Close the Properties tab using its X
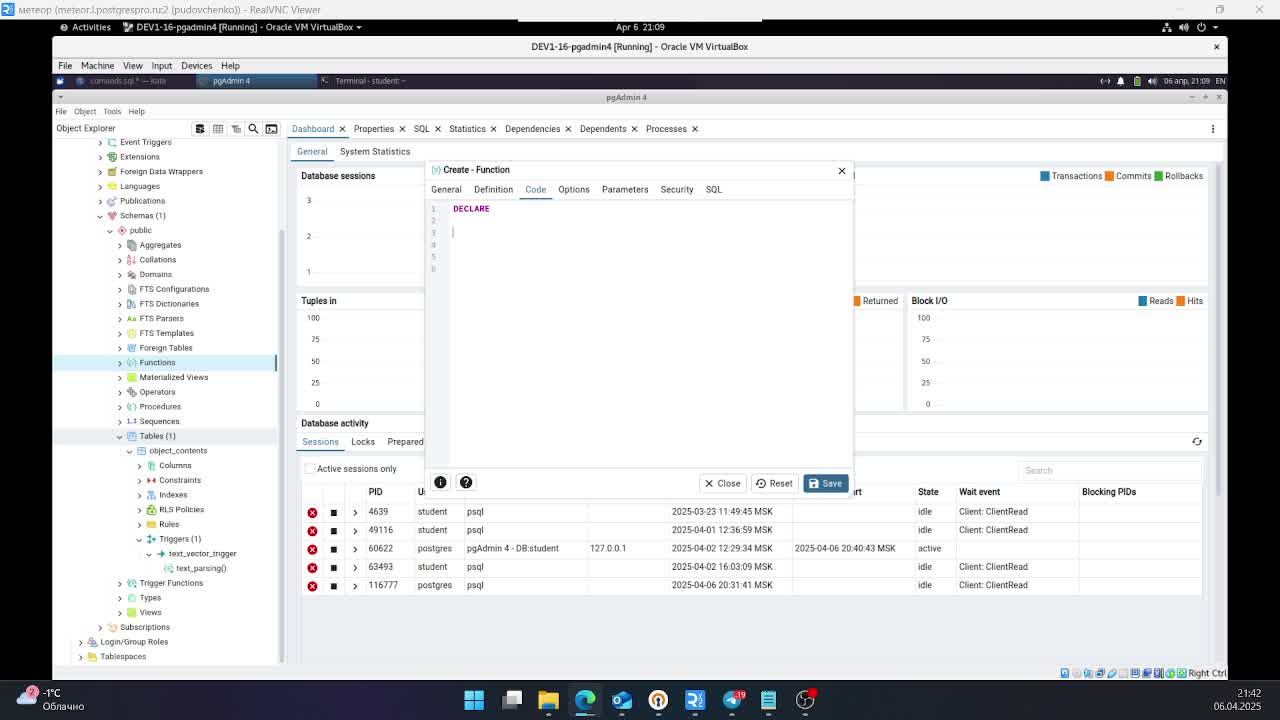The height and width of the screenshot is (720, 1280). [402, 129]
